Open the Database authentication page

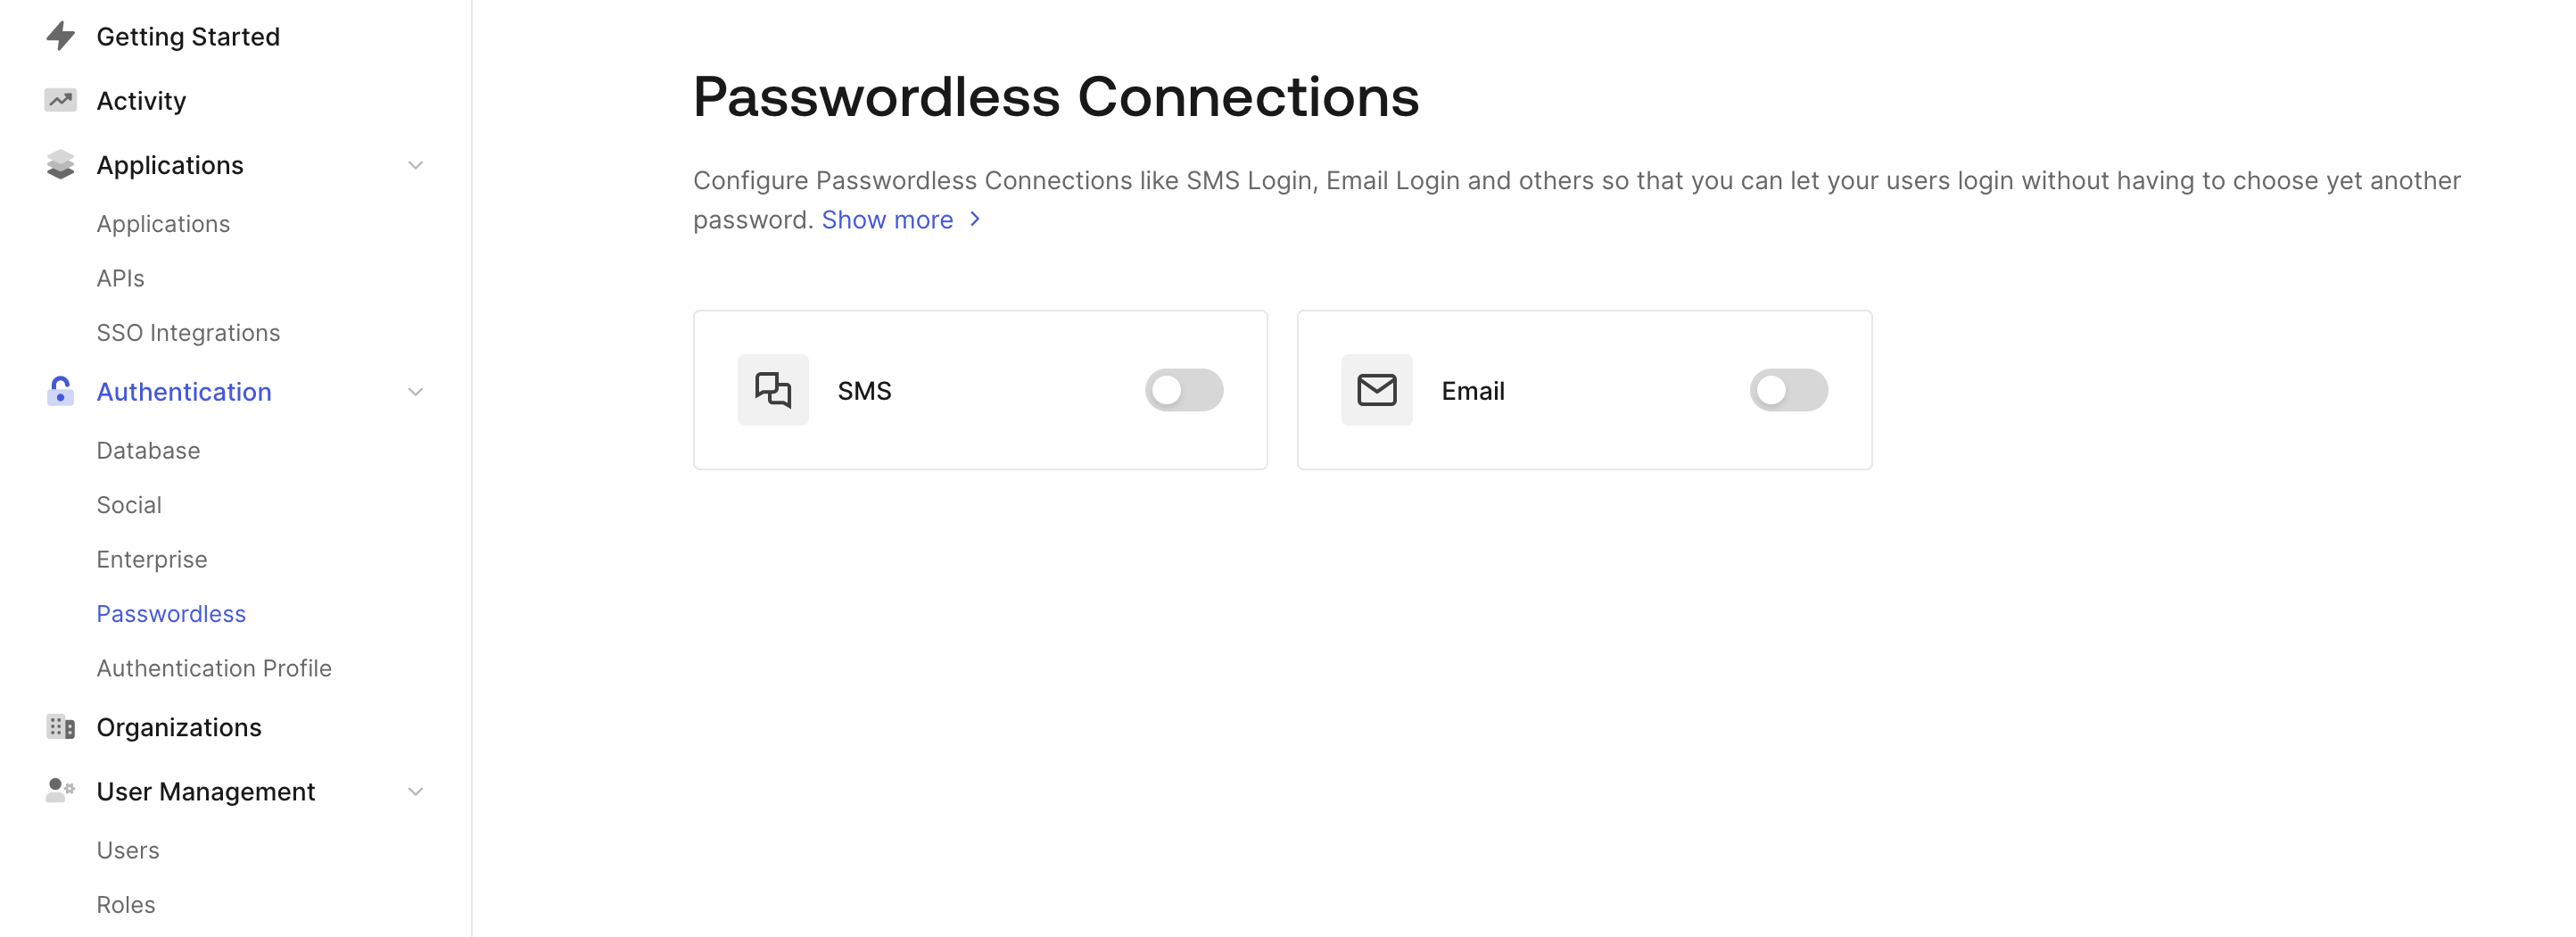tap(148, 451)
